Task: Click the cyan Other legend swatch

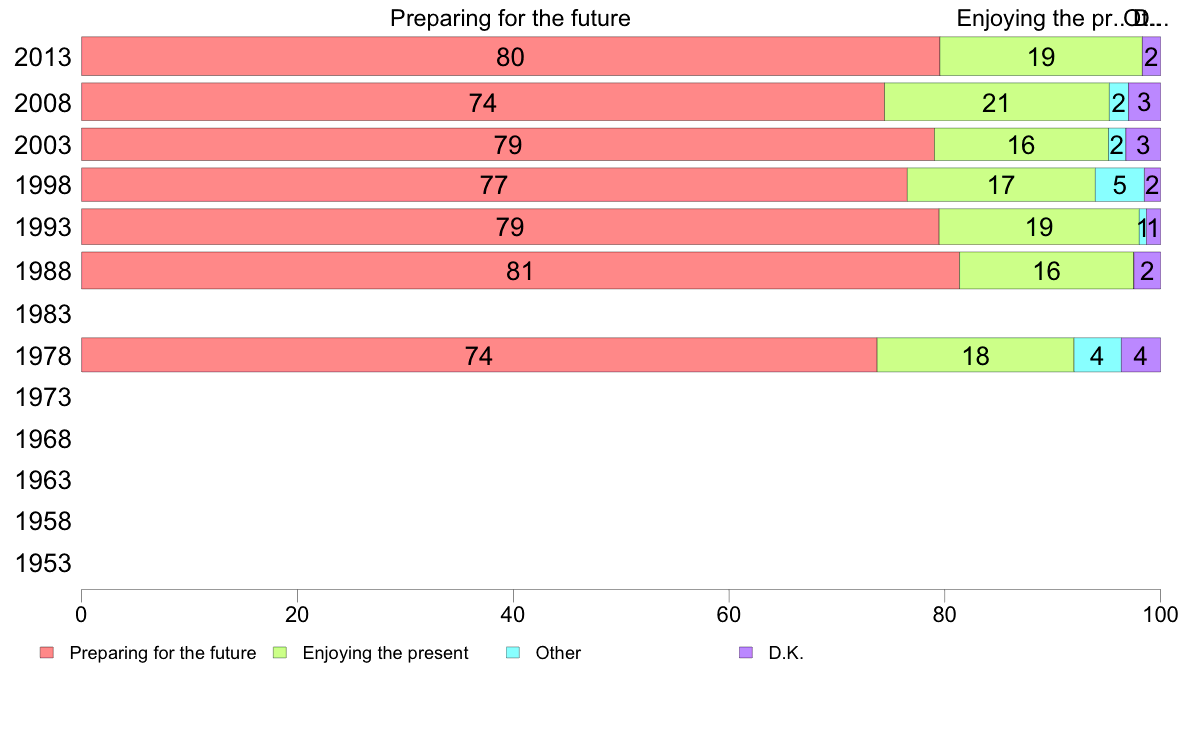Action: 513,653
